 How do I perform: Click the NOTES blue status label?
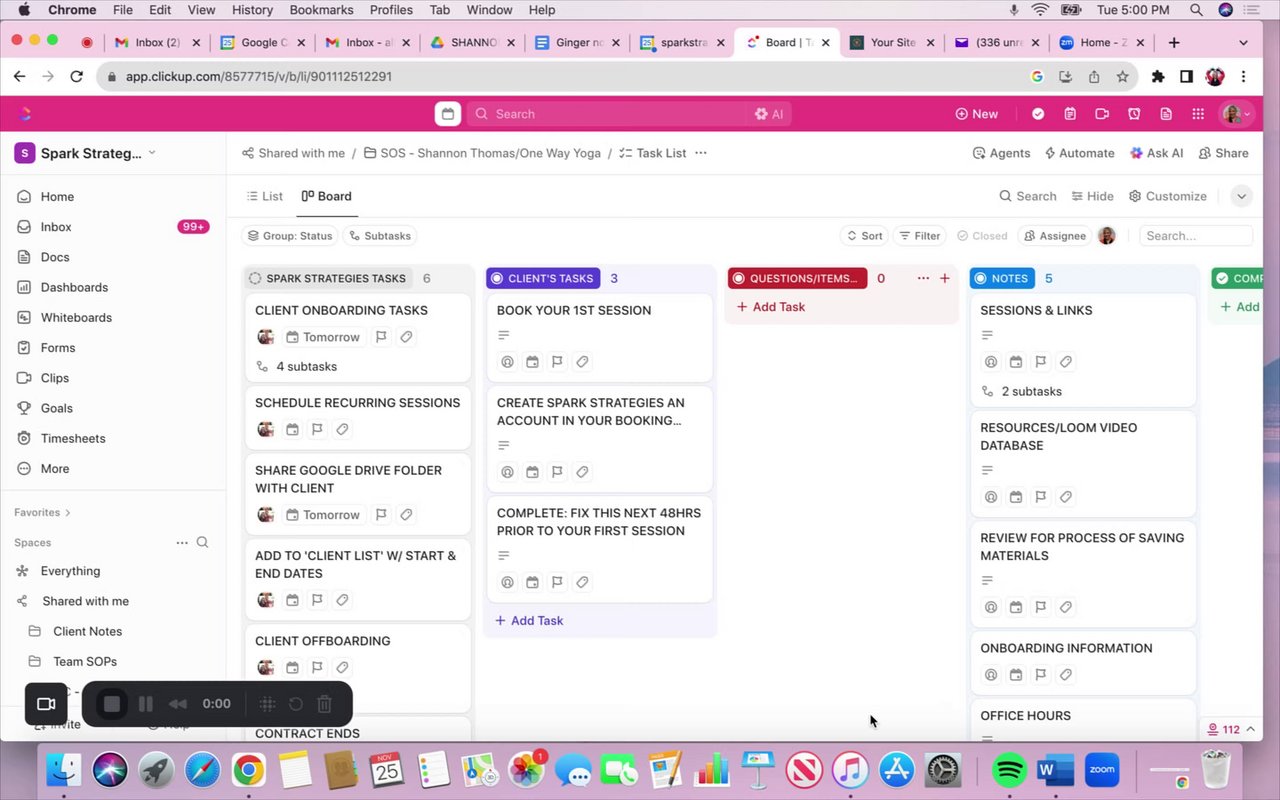pyautogui.click(x=1002, y=278)
